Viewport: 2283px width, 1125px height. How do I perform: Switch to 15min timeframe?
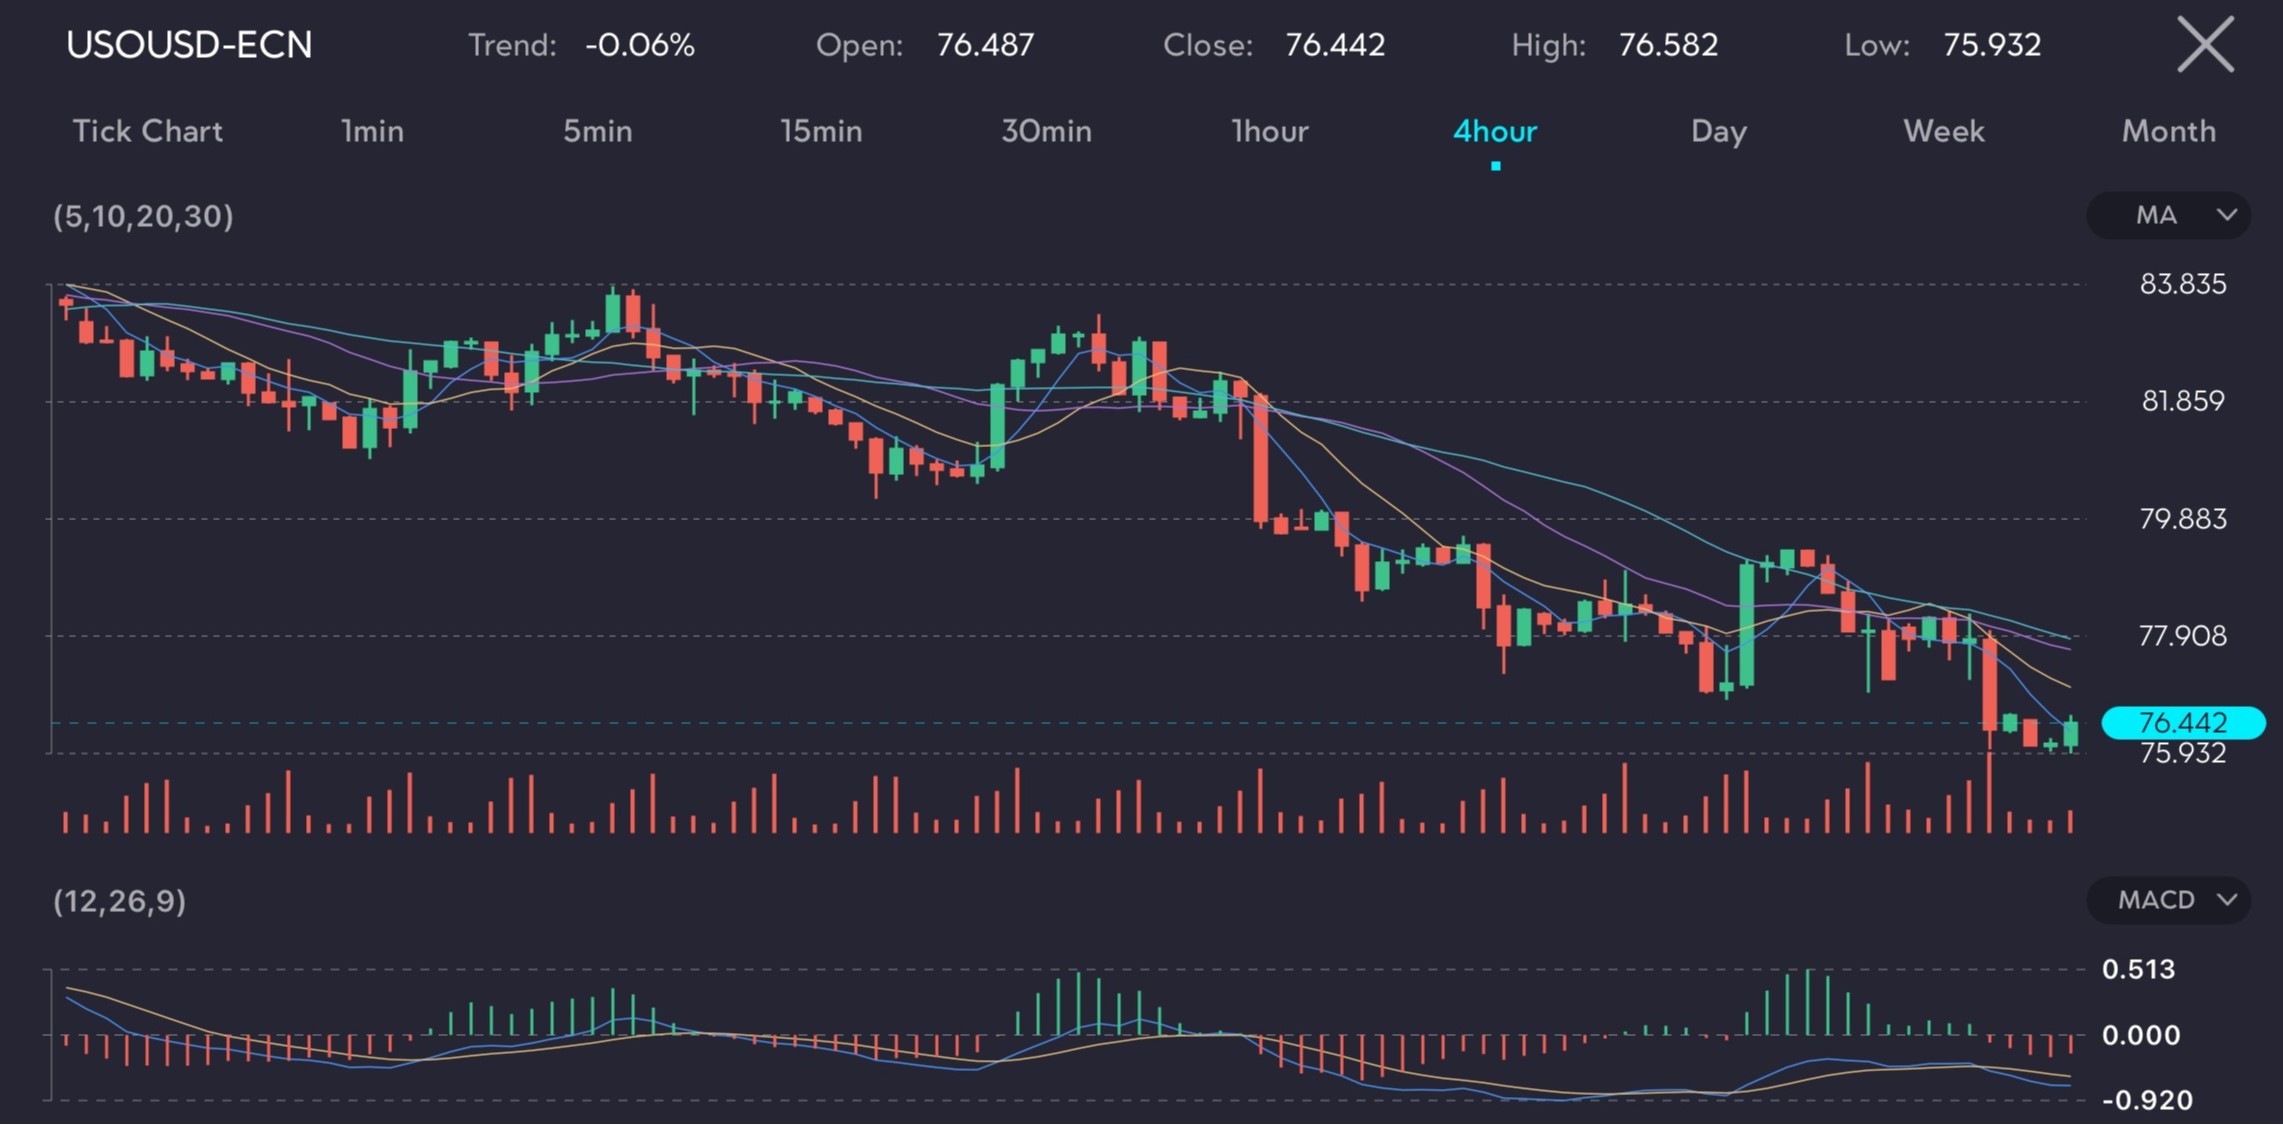pyautogui.click(x=821, y=131)
